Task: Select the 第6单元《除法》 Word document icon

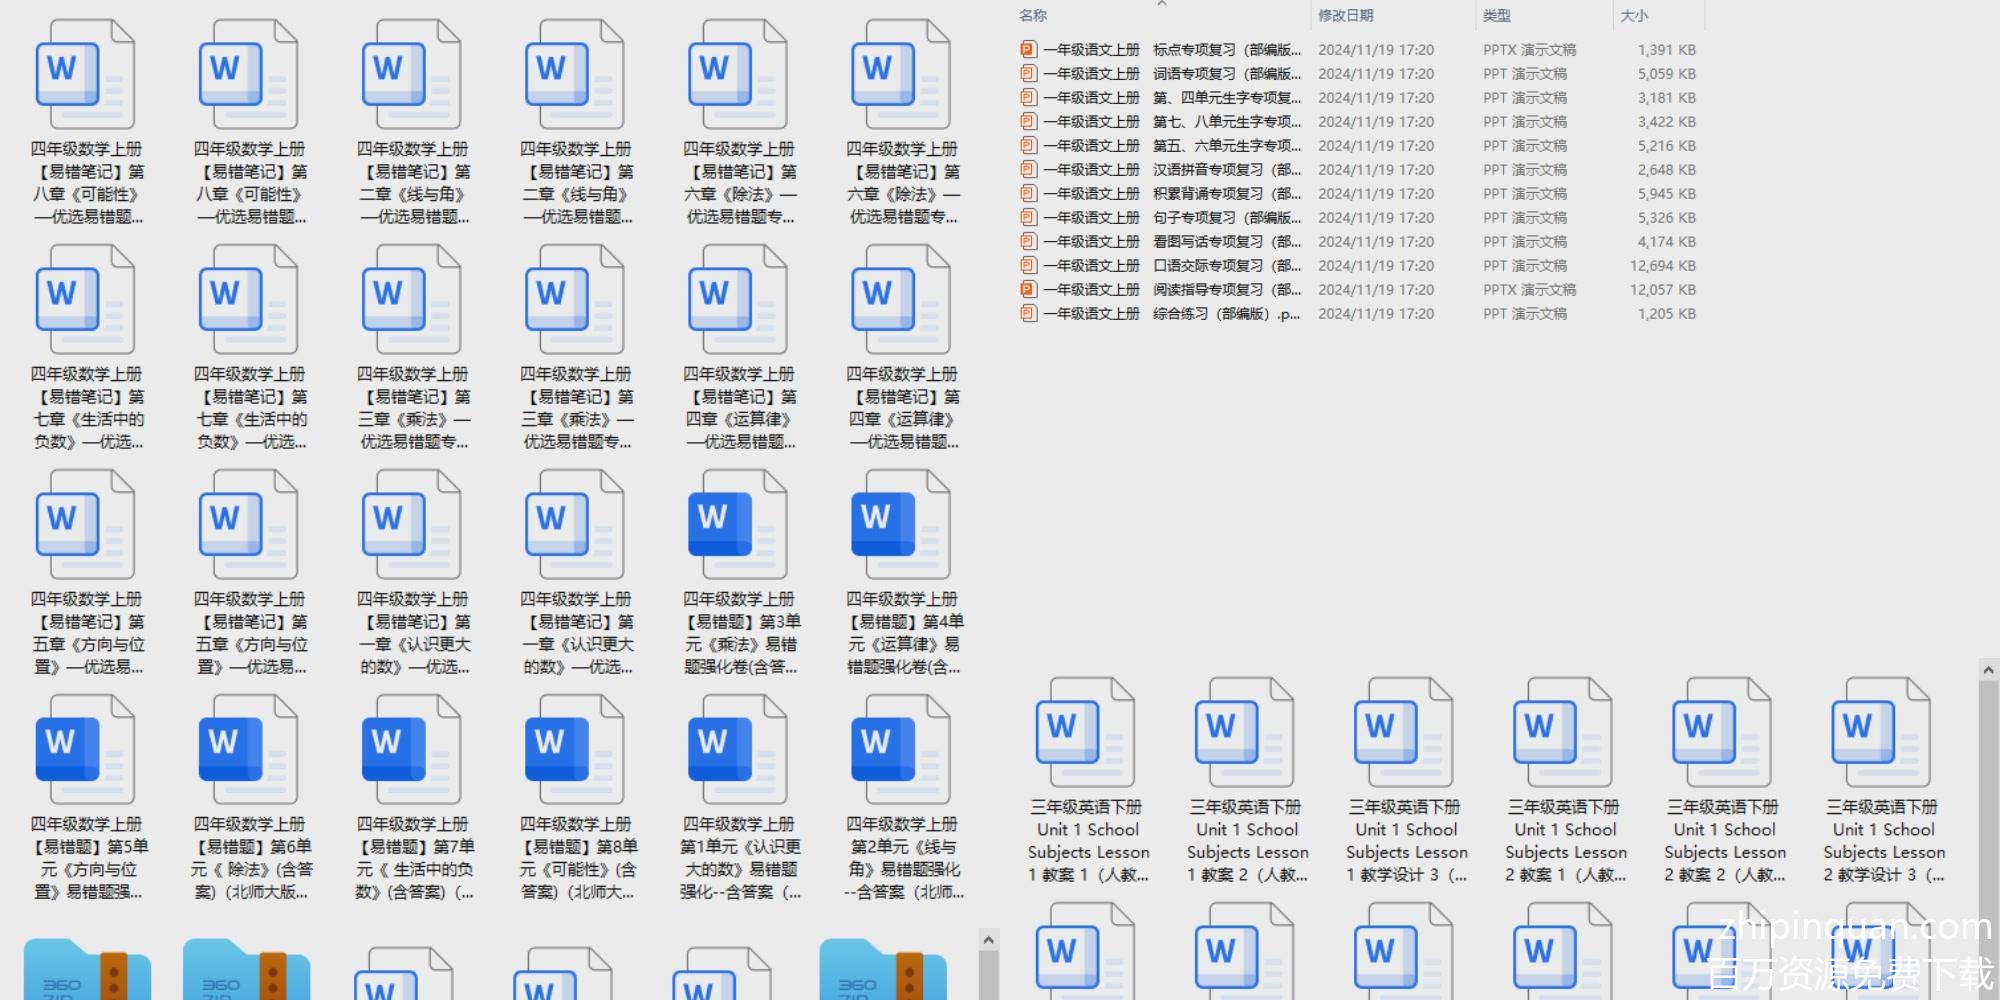Action: pos(249,752)
